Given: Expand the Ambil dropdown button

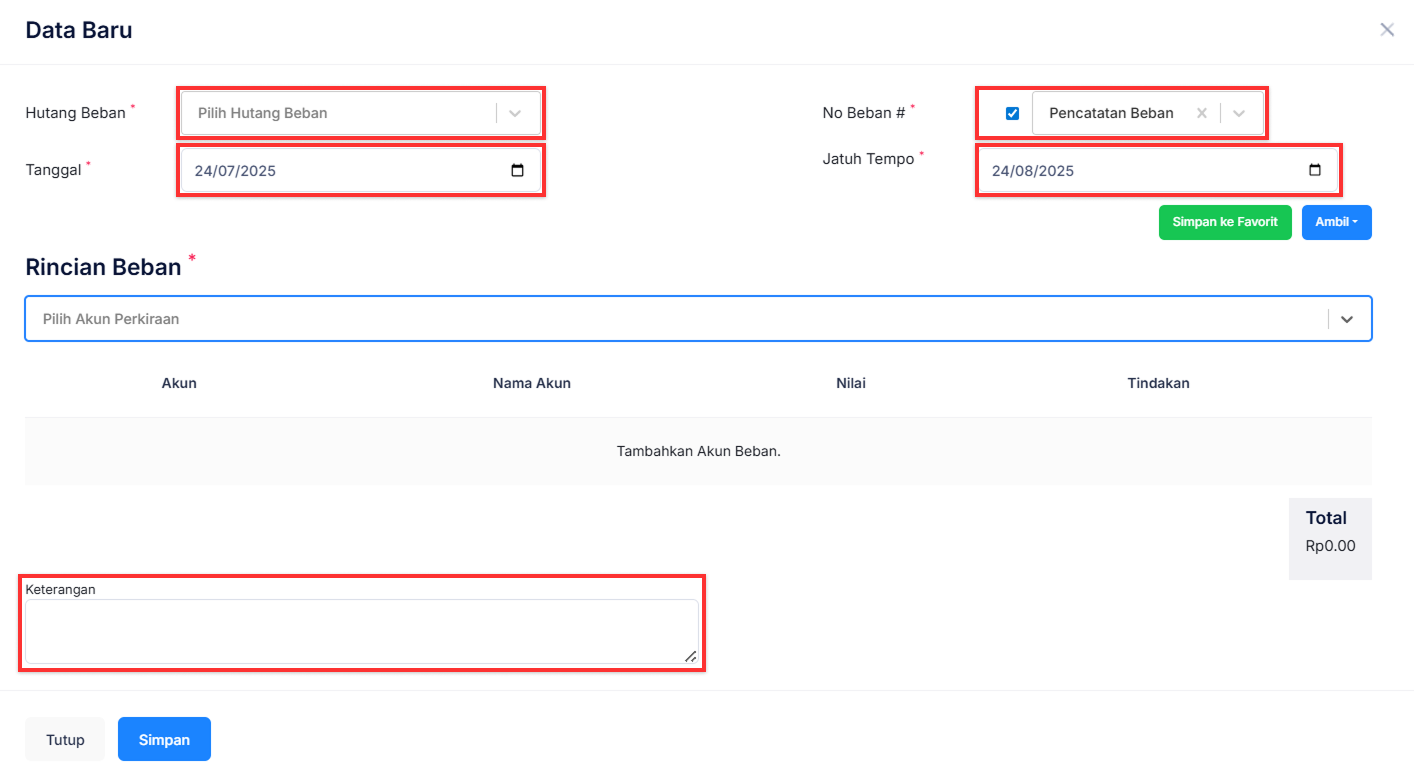Looking at the screenshot, I should pyautogui.click(x=1336, y=222).
